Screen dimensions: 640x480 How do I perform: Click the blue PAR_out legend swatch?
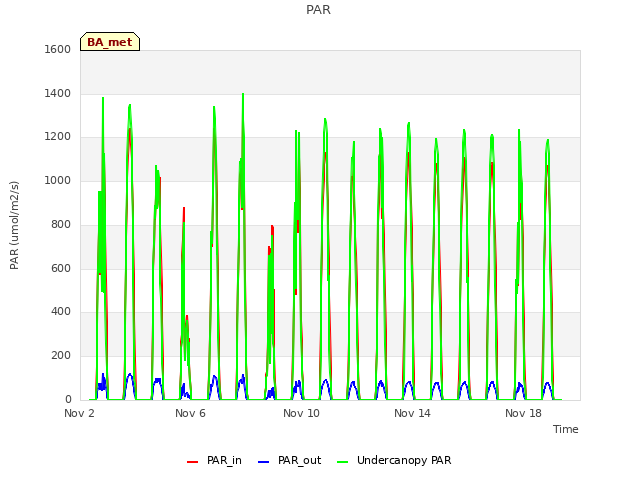pyautogui.click(x=264, y=462)
